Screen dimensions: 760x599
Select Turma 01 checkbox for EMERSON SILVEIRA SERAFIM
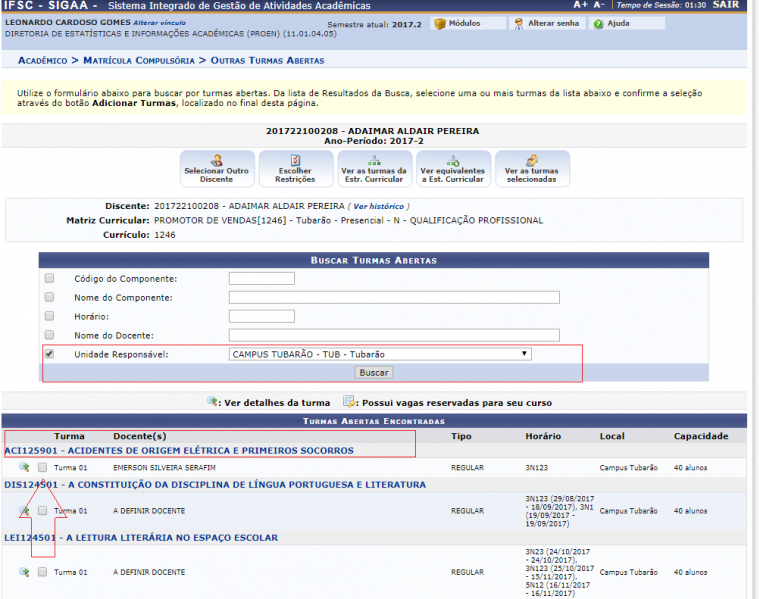click(x=42, y=467)
